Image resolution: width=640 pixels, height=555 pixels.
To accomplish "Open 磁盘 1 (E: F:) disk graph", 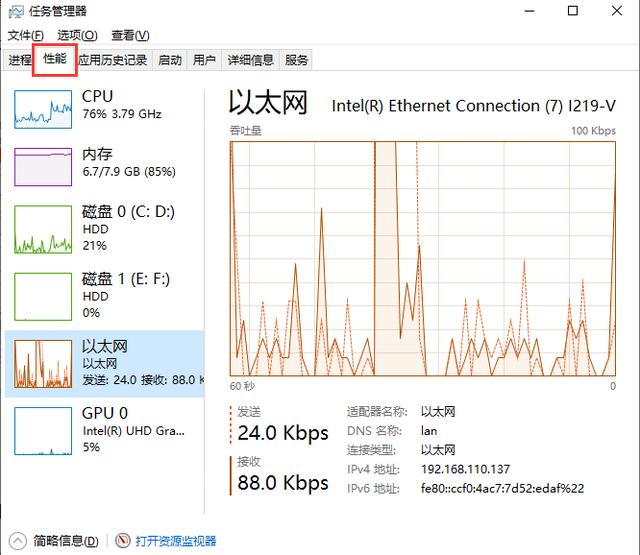I will point(44,296).
